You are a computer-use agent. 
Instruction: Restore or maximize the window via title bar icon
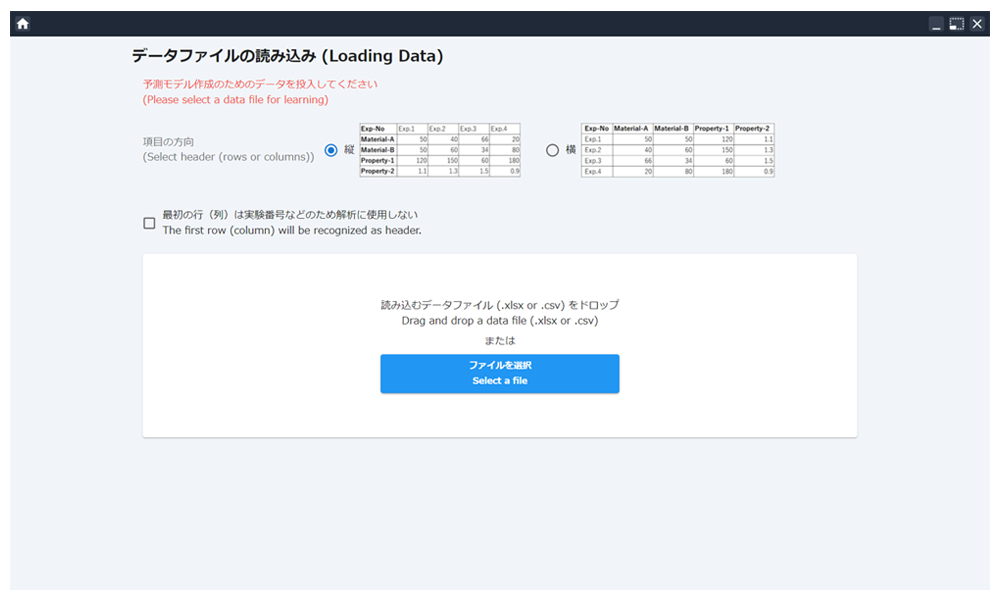[x=957, y=24]
